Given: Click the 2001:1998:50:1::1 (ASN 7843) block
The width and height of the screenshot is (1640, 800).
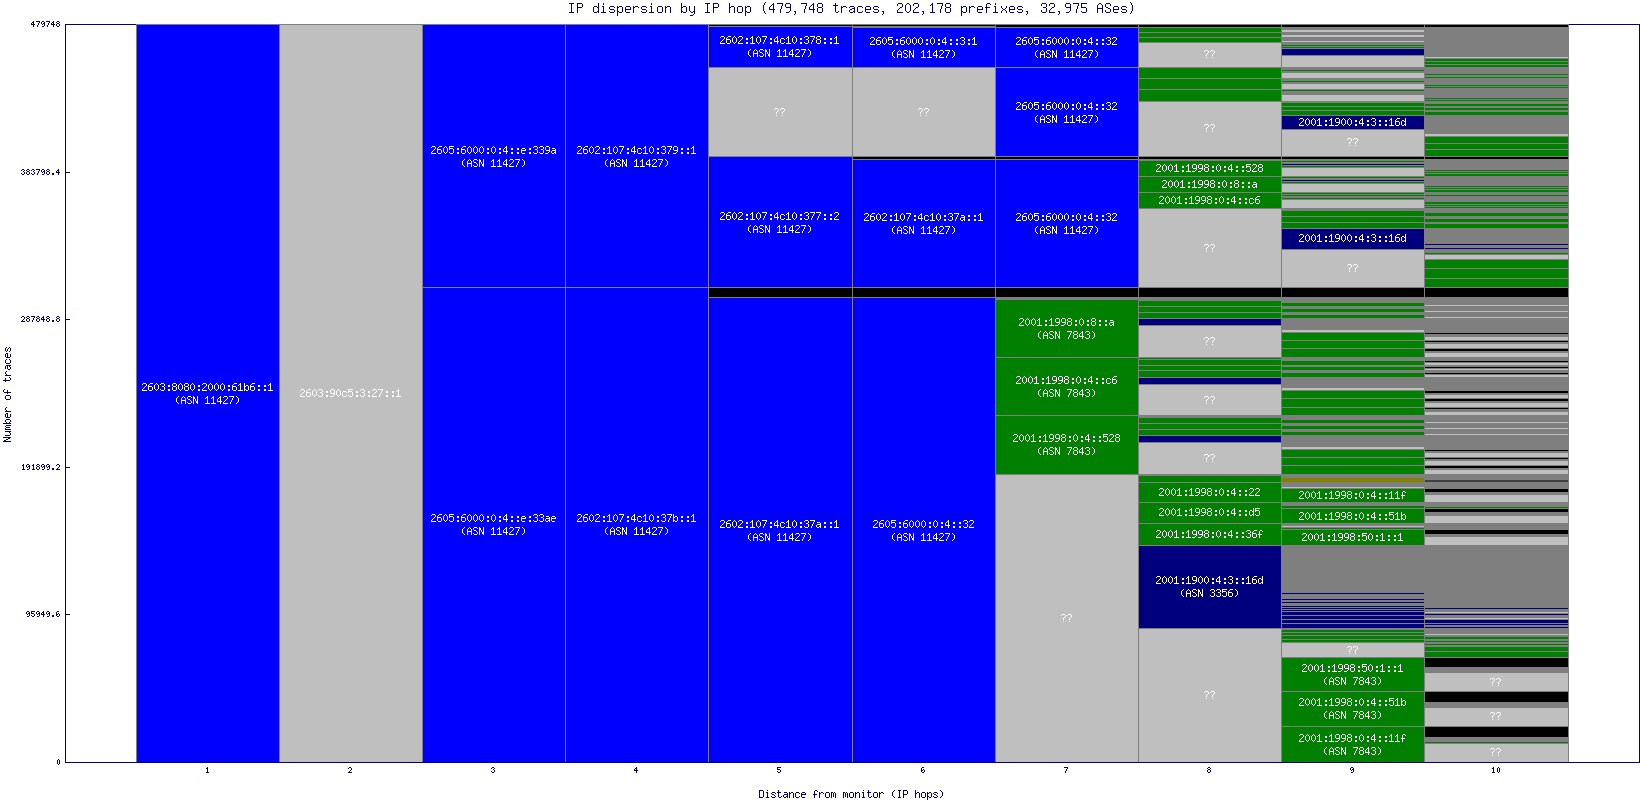Looking at the screenshot, I should 1353,674.
